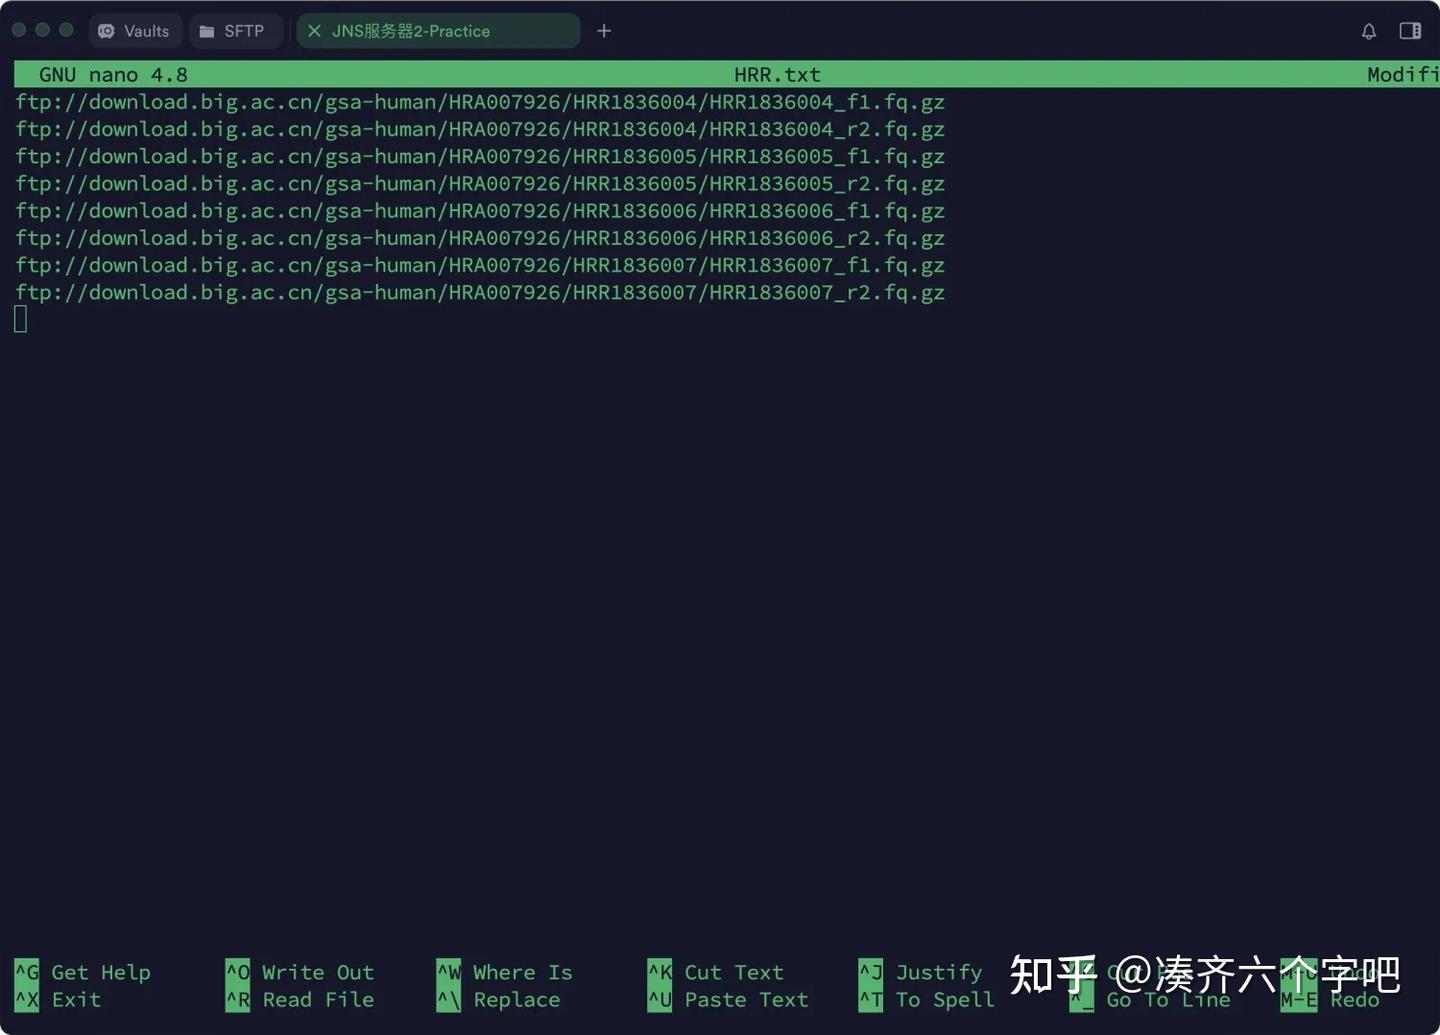Viewport: 1440px width, 1035px height.
Task: Select the Get Help shortcut in nano
Action: click(100, 972)
